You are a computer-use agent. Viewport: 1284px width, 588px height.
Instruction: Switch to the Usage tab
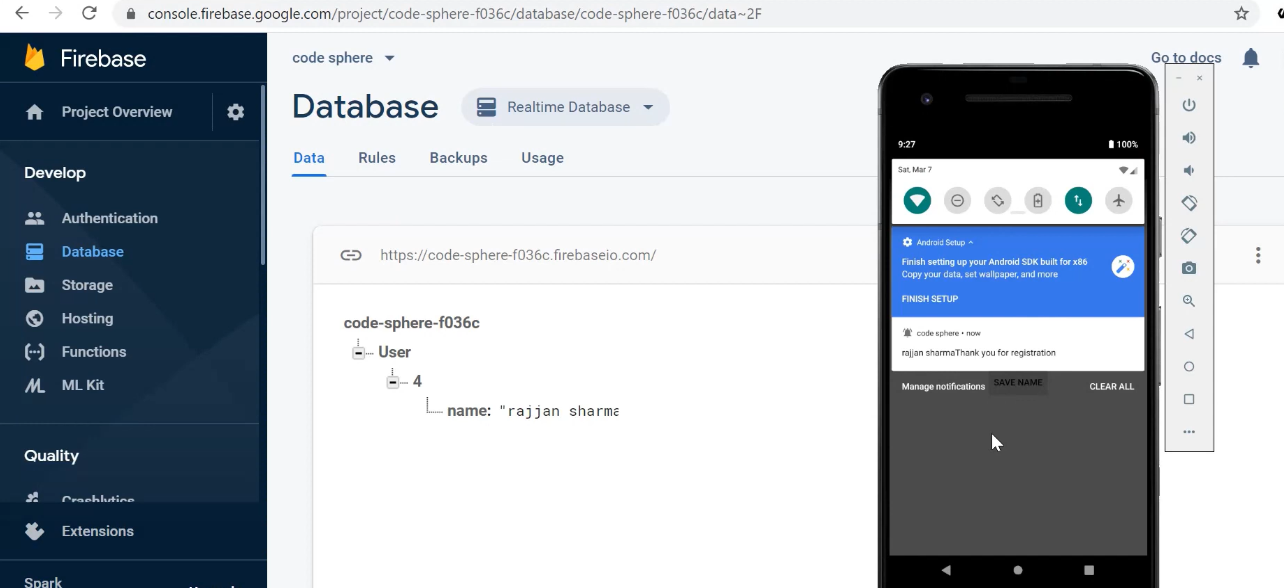pyautogui.click(x=542, y=158)
